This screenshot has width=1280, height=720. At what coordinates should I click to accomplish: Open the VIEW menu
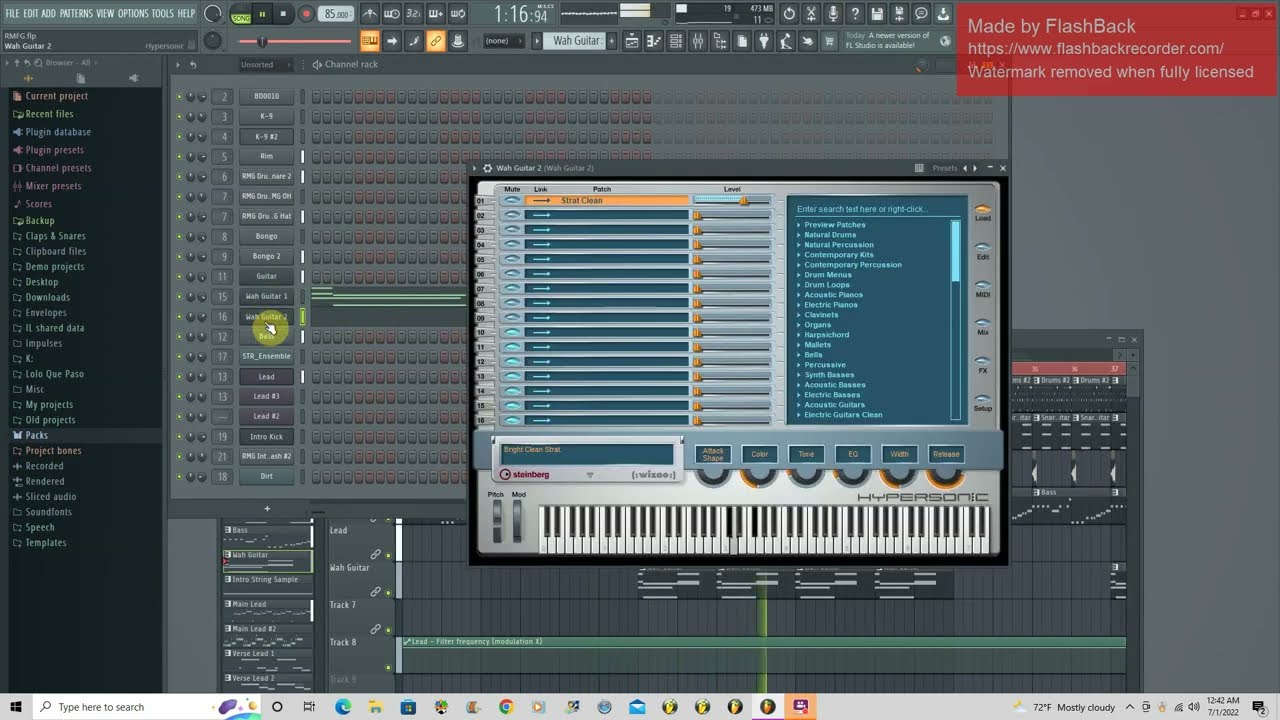[x=105, y=13]
